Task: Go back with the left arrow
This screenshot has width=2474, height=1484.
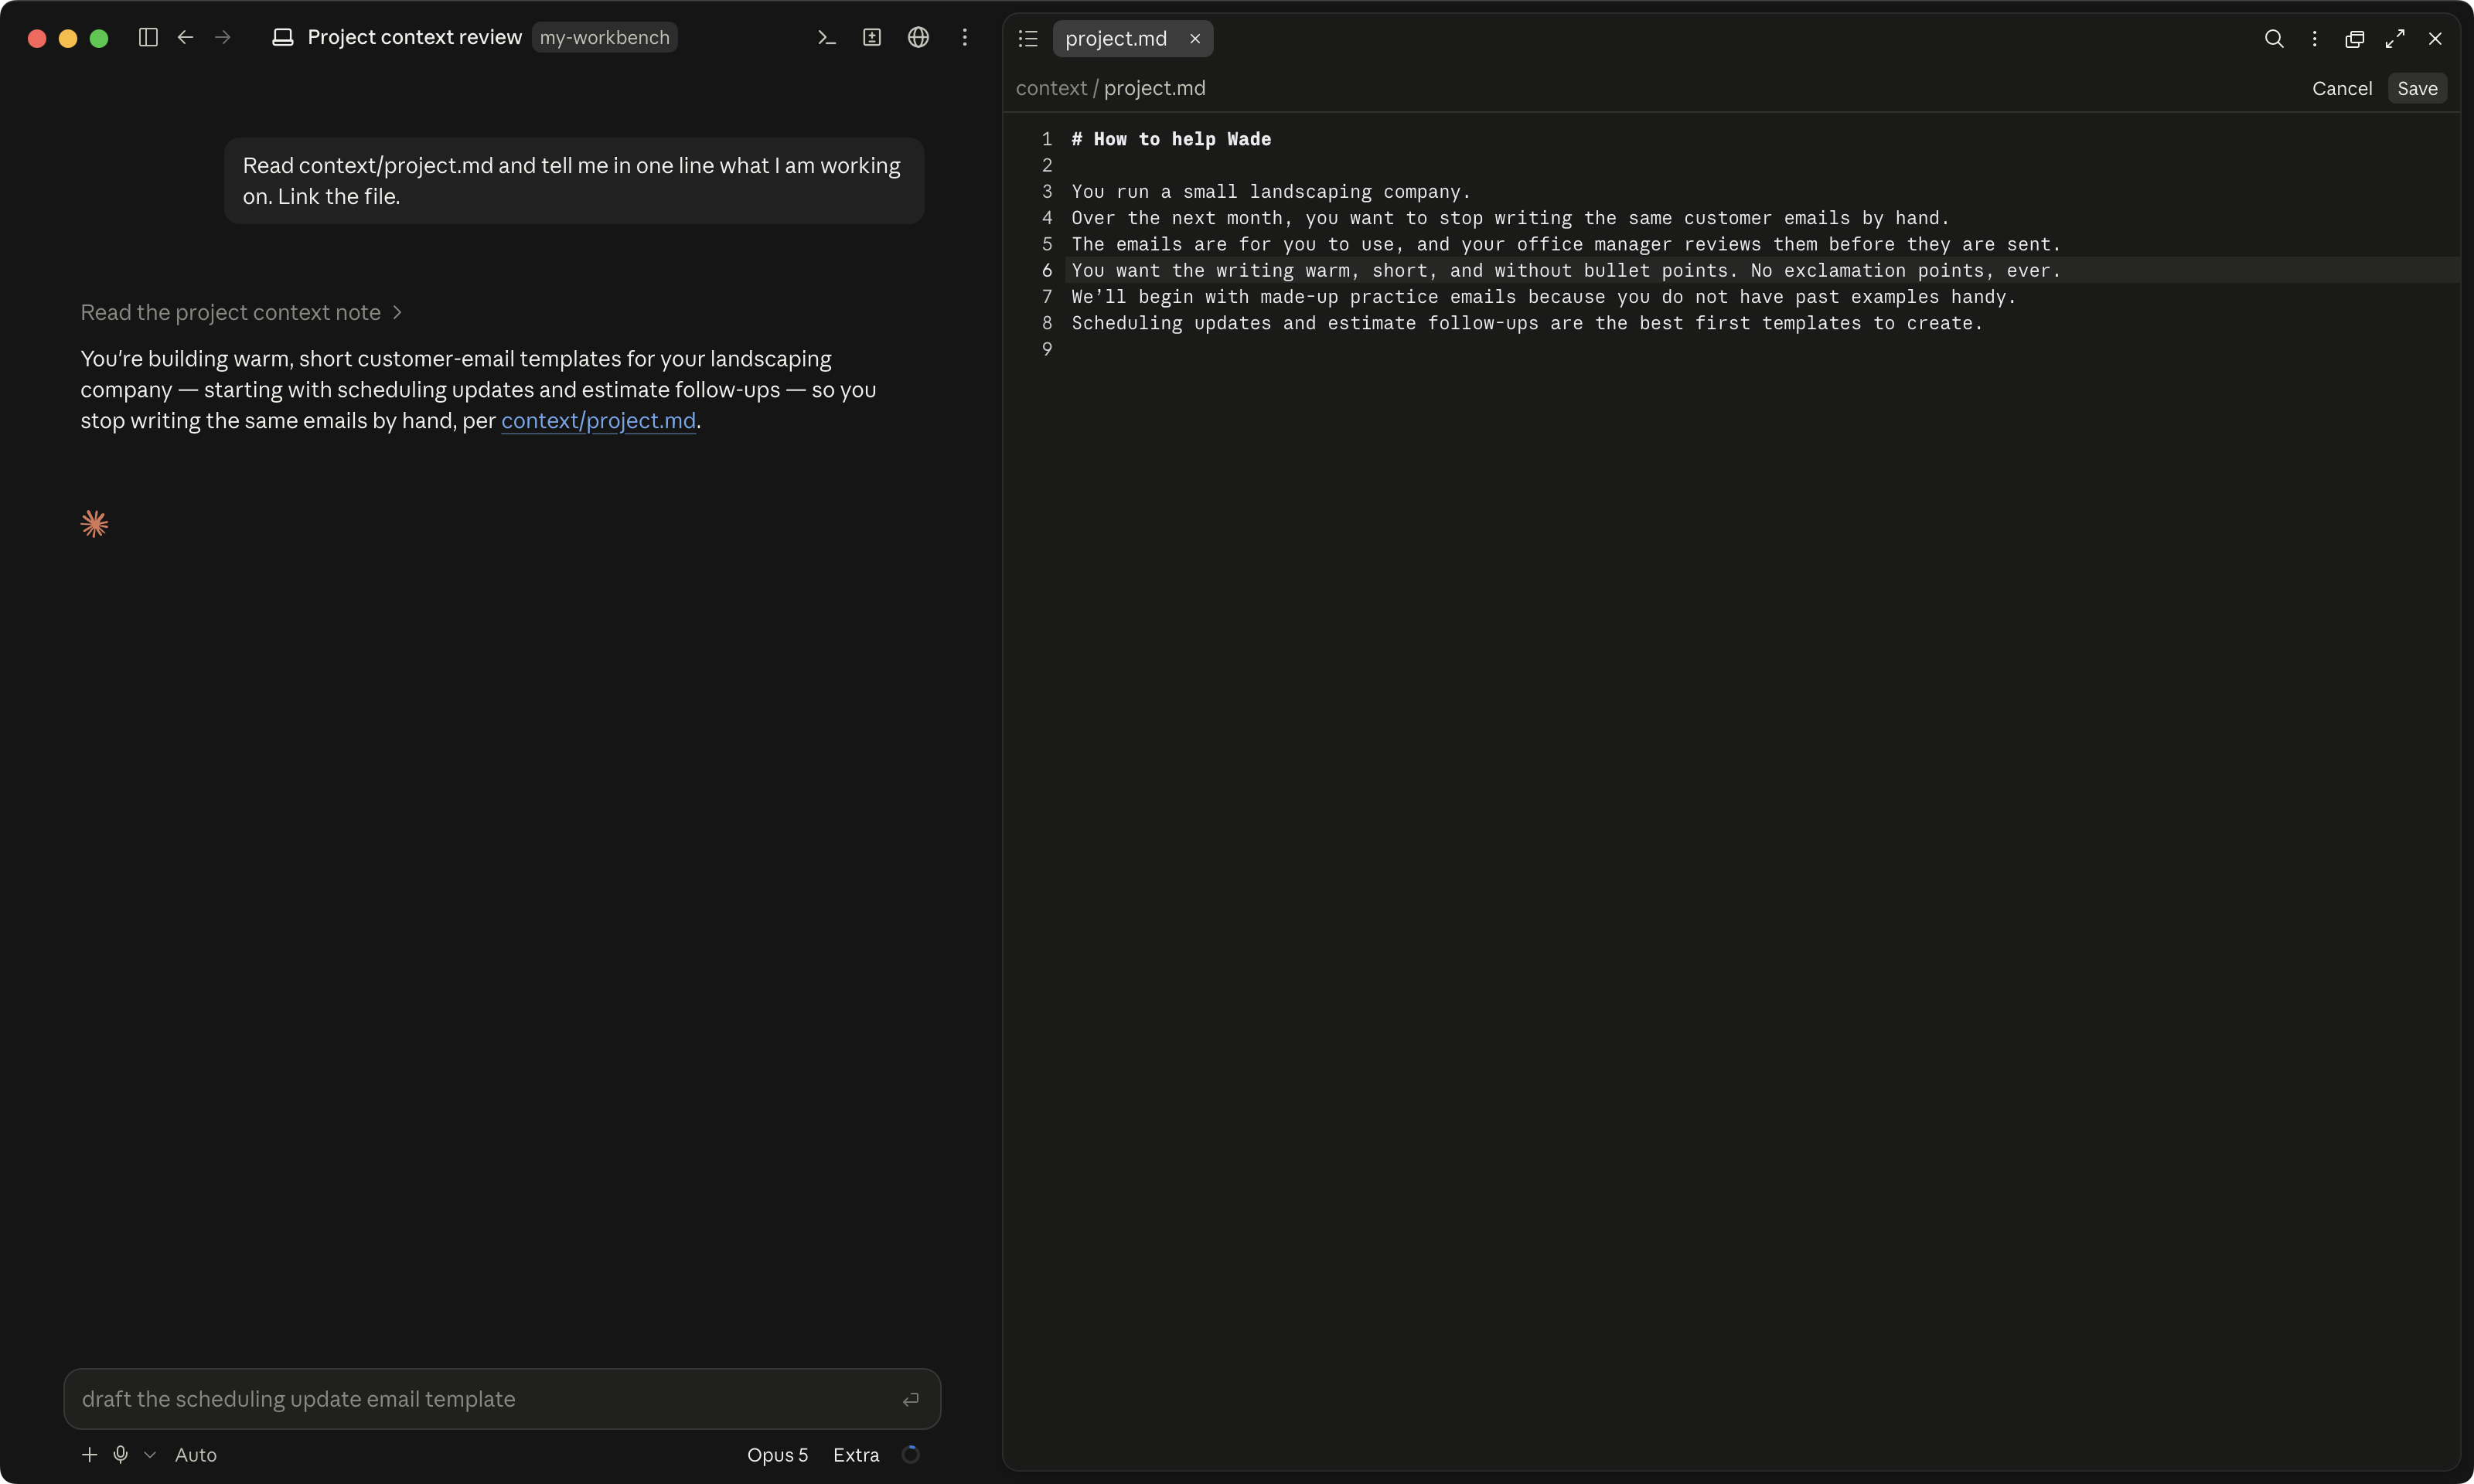Action: tap(186, 37)
